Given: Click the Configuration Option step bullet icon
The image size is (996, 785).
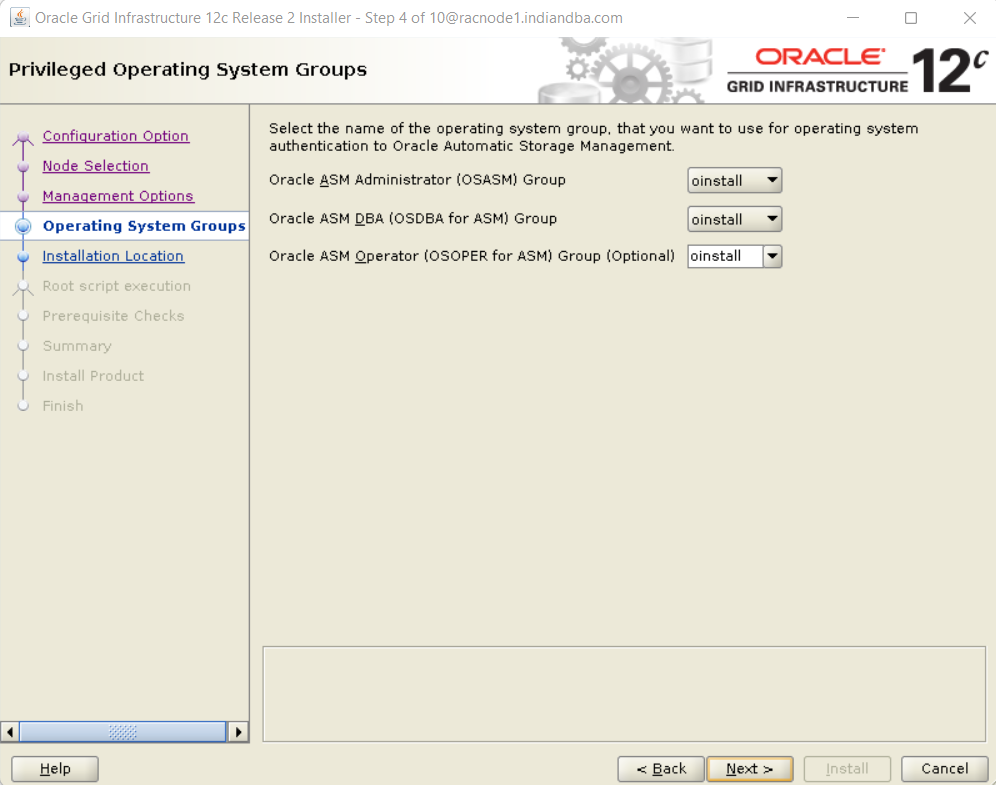Looking at the screenshot, I should tap(24, 137).
